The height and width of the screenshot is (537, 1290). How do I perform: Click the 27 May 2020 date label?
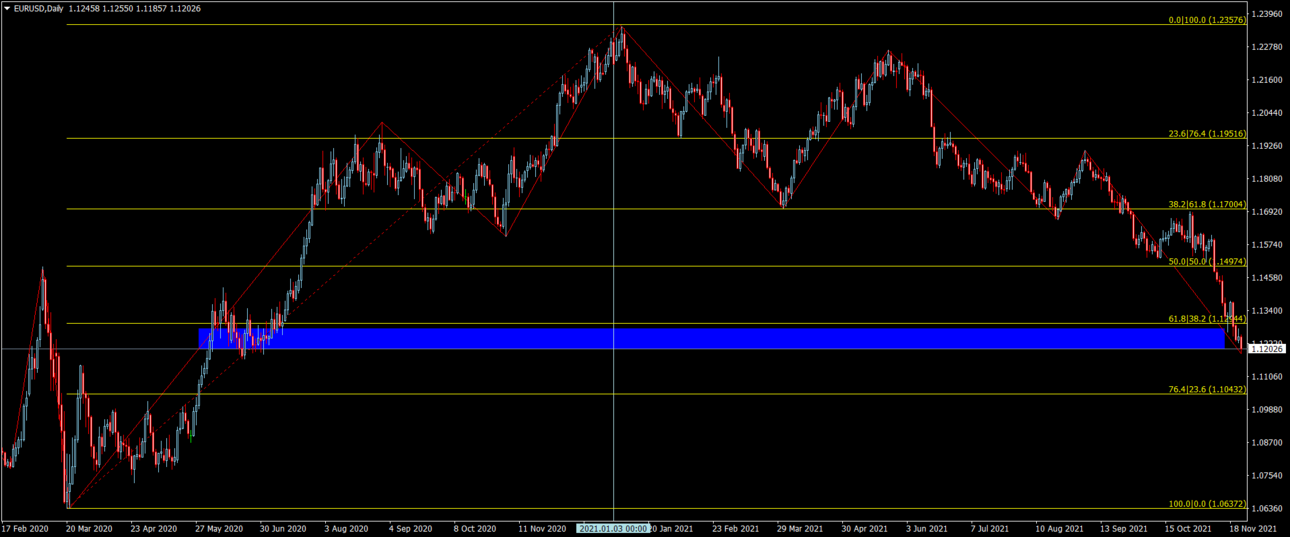tap(218, 528)
